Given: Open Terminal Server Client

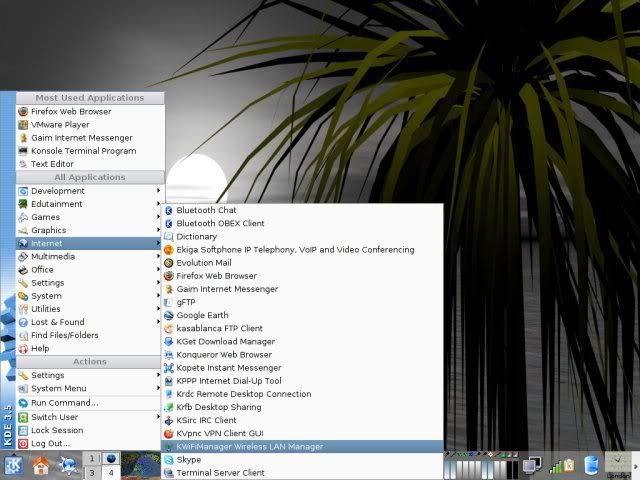Looking at the screenshot, I should [302, 473].
